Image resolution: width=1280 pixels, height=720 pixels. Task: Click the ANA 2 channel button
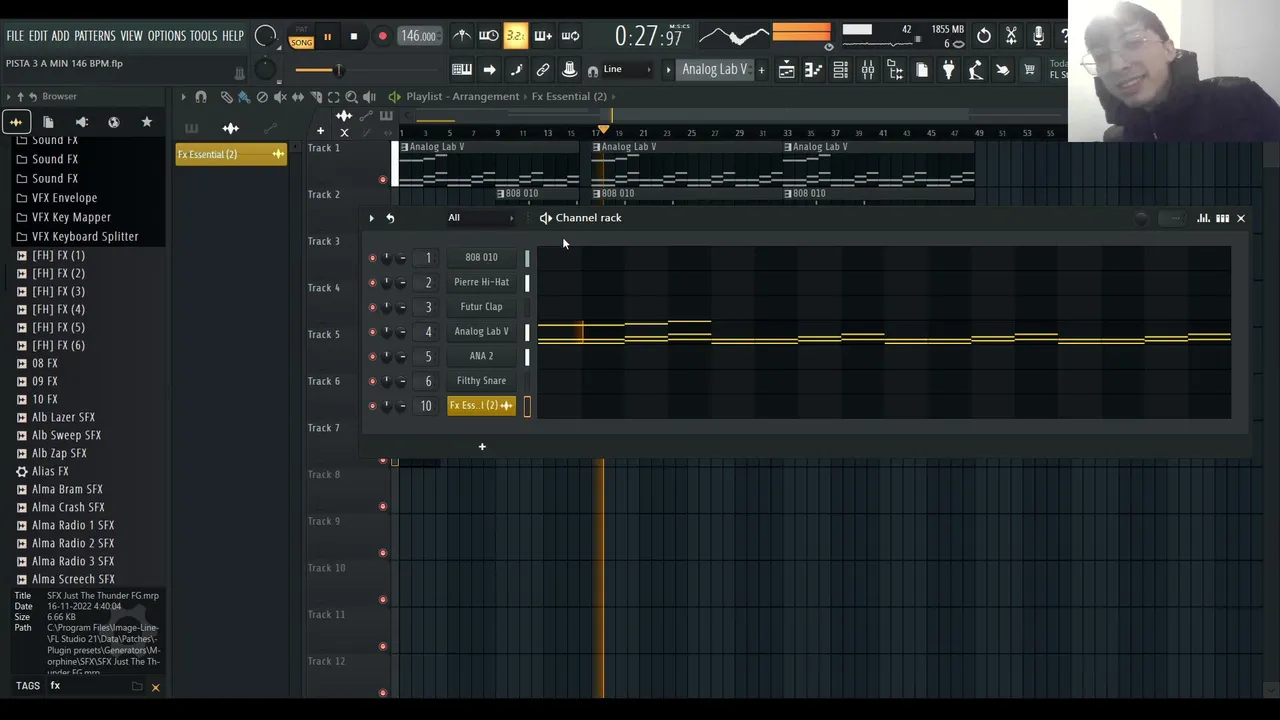tap(481, 356)
